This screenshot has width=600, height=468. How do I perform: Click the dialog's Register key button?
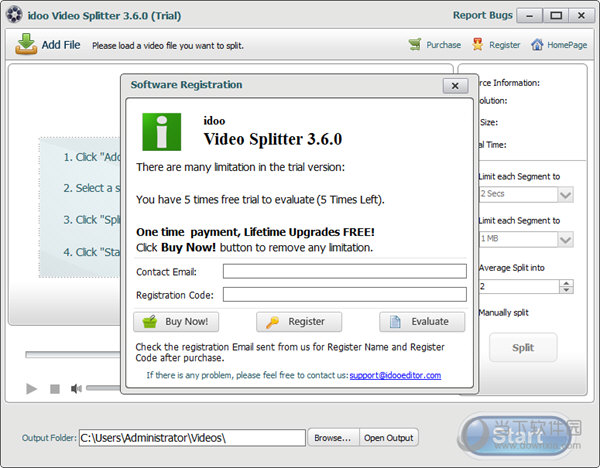click(x=299, y=322)
